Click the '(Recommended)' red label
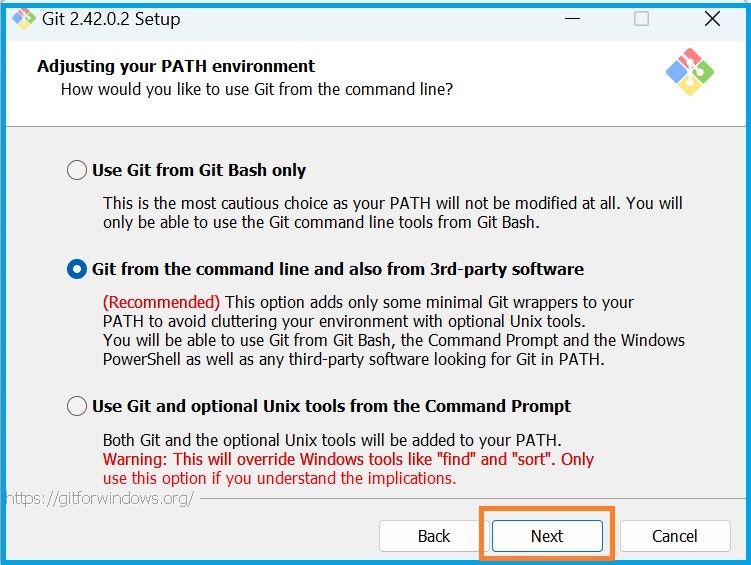The image size is (751, 565). (161, 302)
